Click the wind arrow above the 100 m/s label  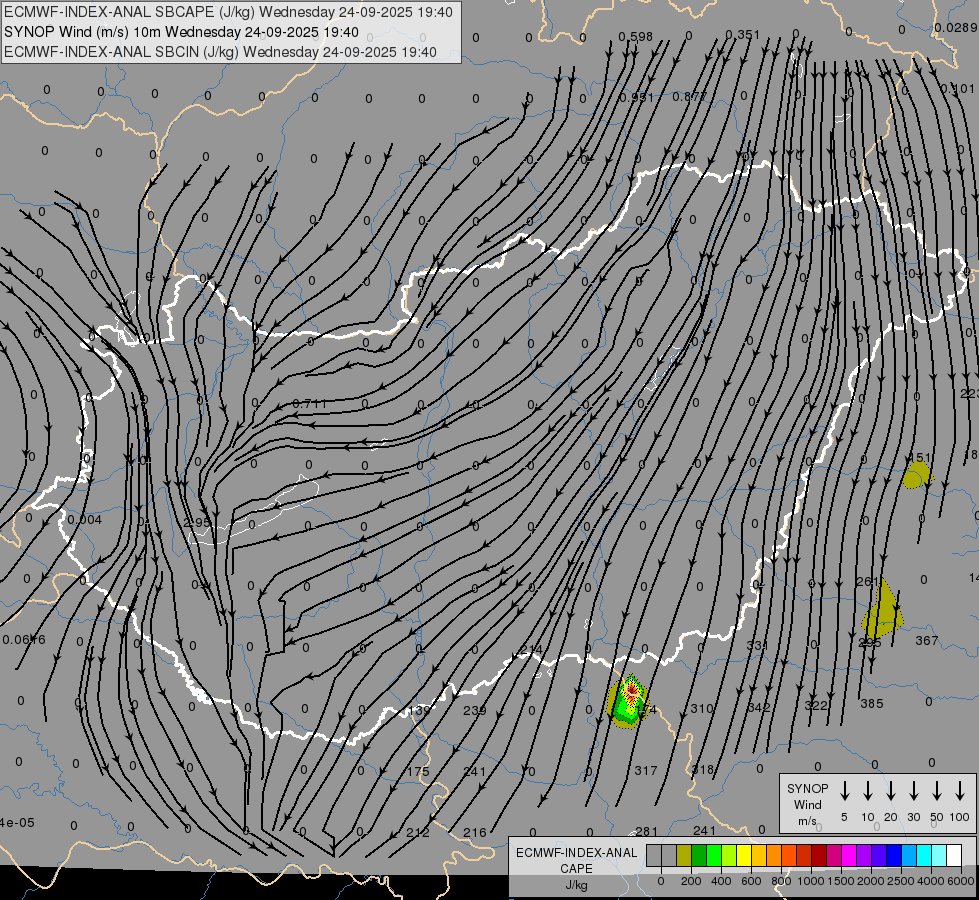(x=960, y=791)
